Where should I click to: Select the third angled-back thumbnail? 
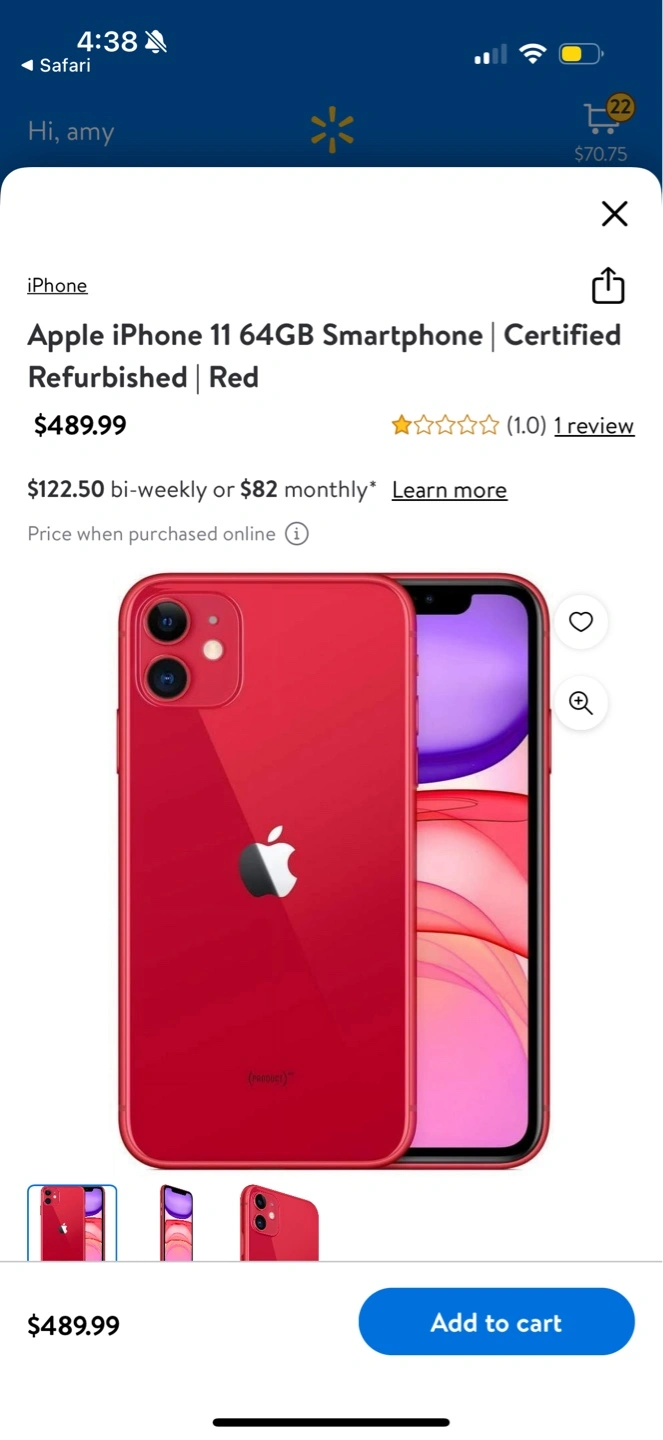point(279,1223)
